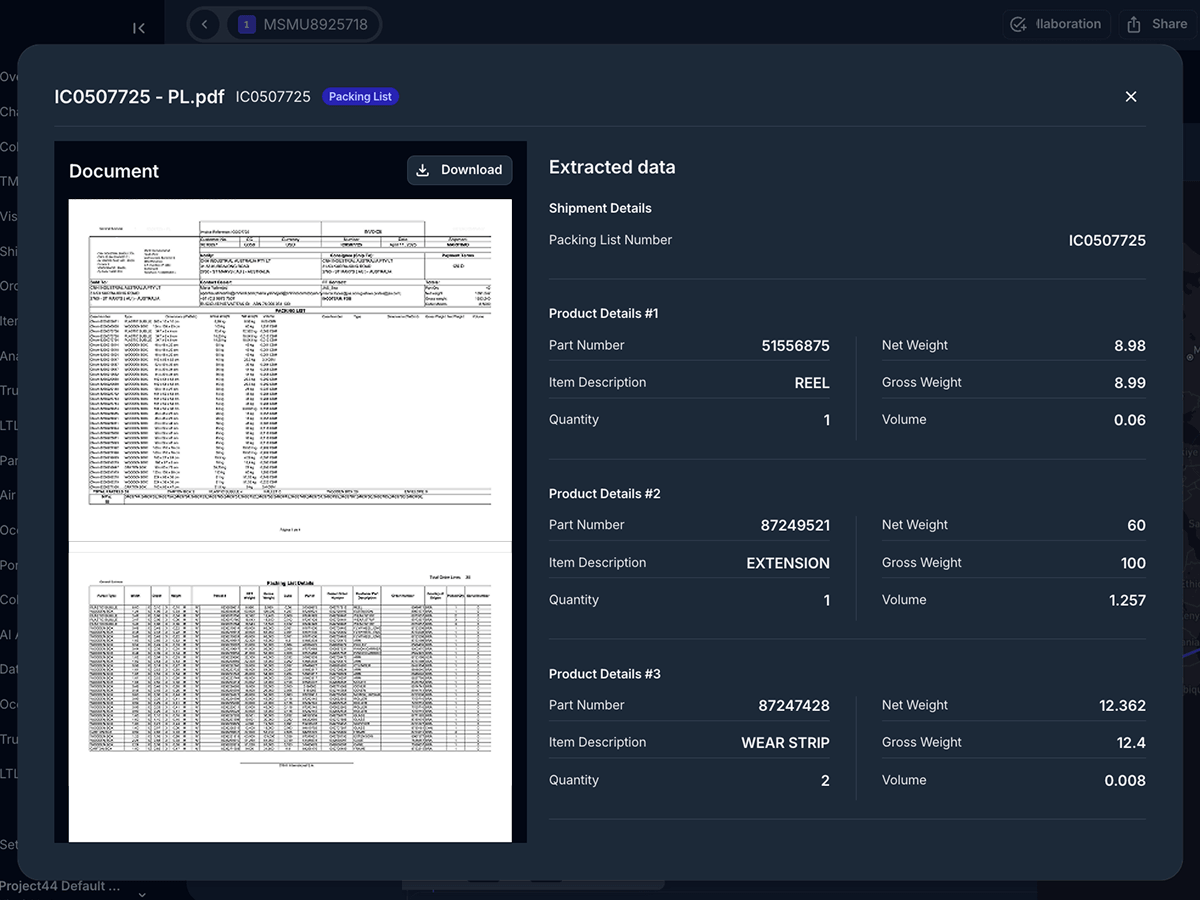
Task: Click the Product Details #2 heading
Action: click(x=605, y=493)
